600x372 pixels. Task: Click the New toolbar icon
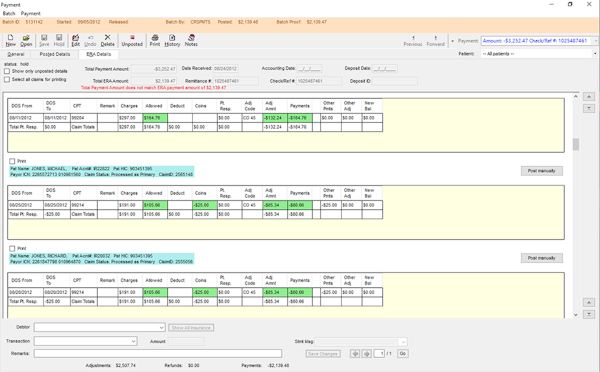pos(11,40)
